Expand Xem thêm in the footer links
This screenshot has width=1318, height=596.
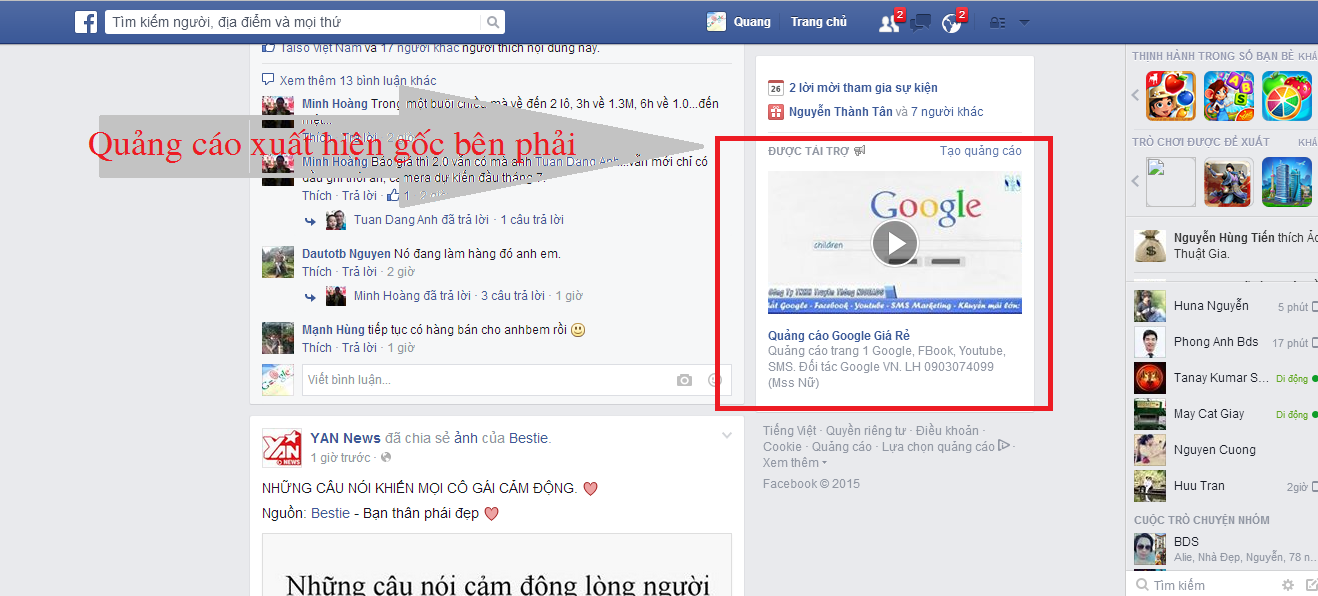click(795, 463)
